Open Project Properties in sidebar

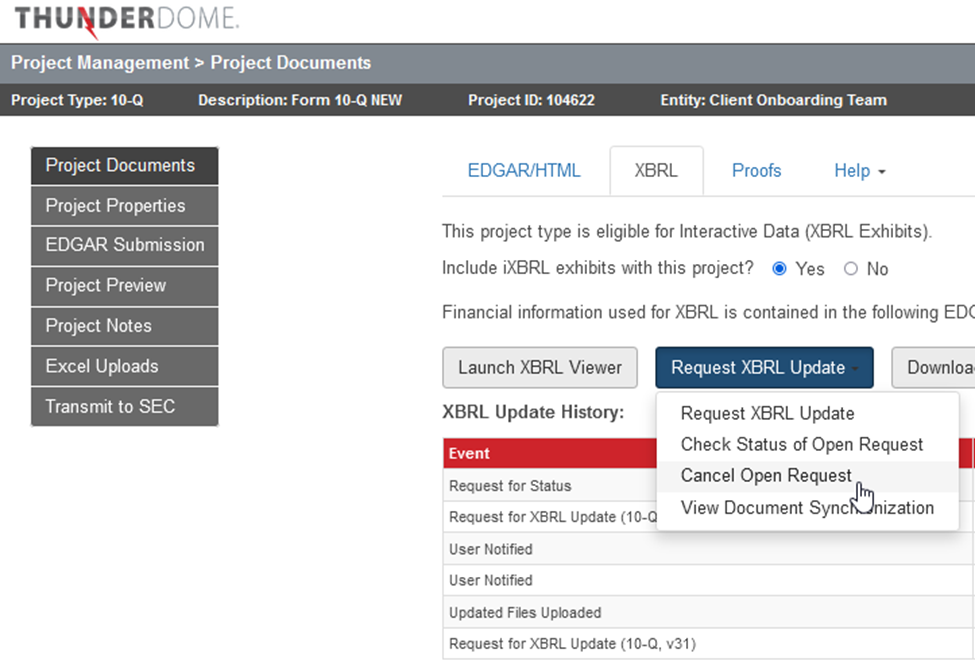(124, 206)
